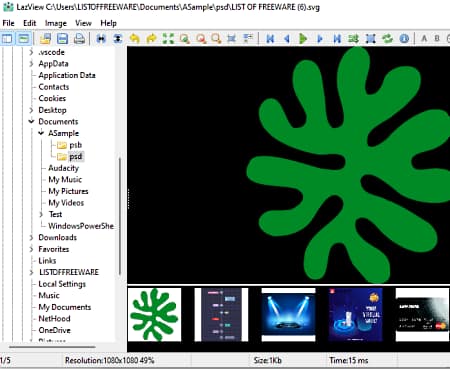Select the Contacts entry
The image size is (450, 369).
click(x=54, y=87)
